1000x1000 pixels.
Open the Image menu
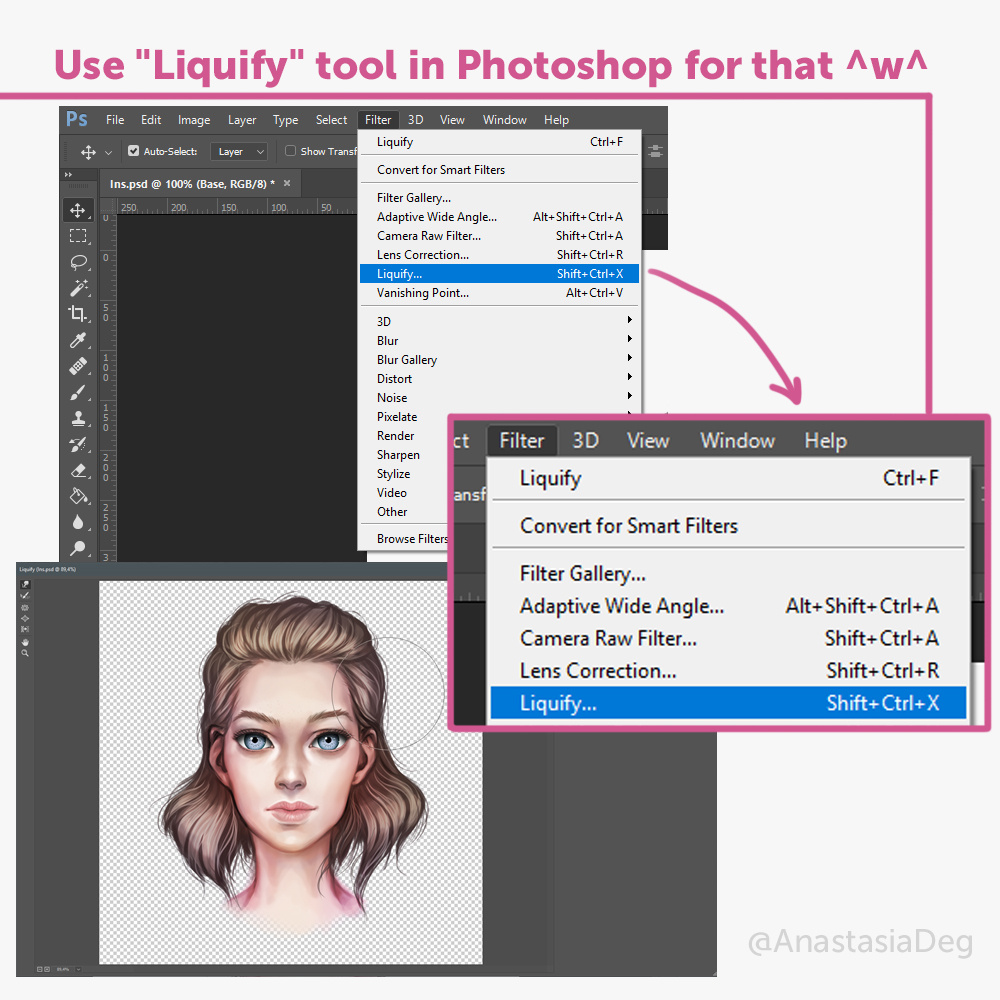[194, 120]
